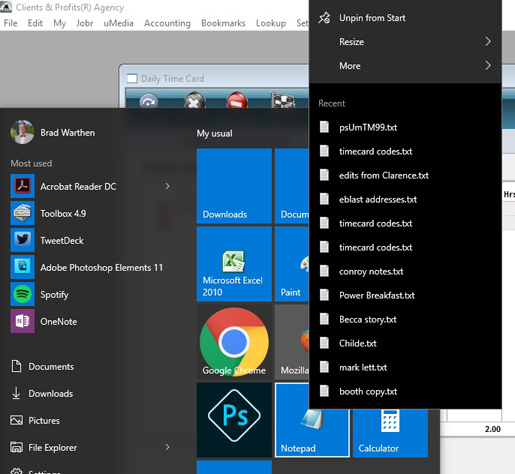Open the Calculator tile
Screen dimensions: 515x474
[x=390, y=433]
